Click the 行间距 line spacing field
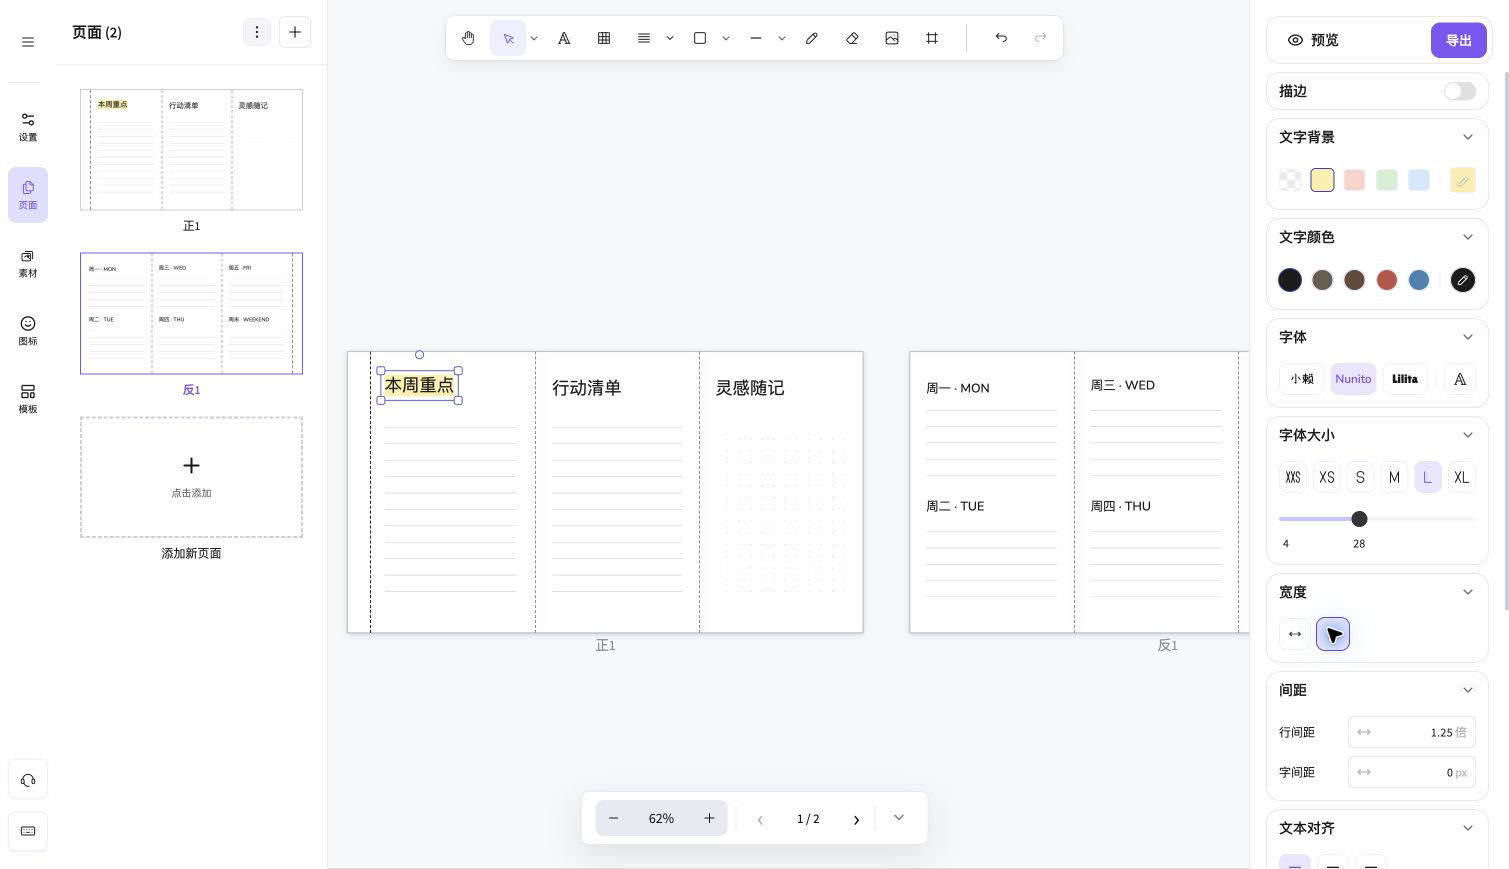1509x869 pixels. 1411,732
